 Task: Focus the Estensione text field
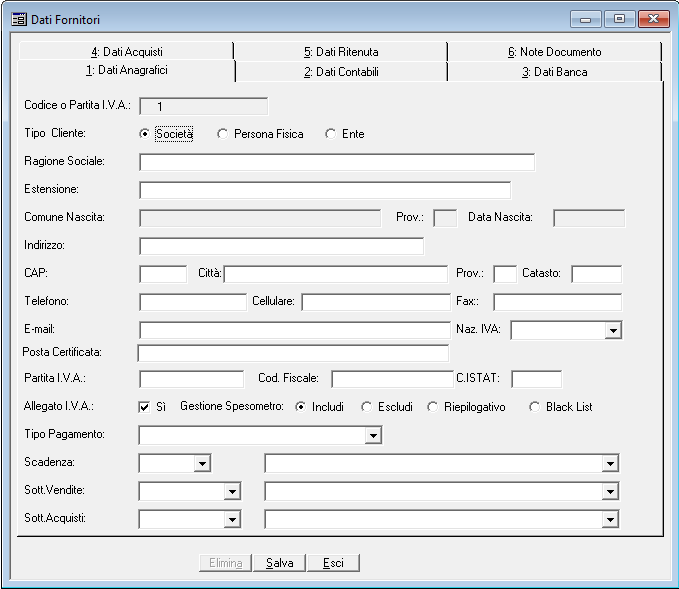coord(325,190)
